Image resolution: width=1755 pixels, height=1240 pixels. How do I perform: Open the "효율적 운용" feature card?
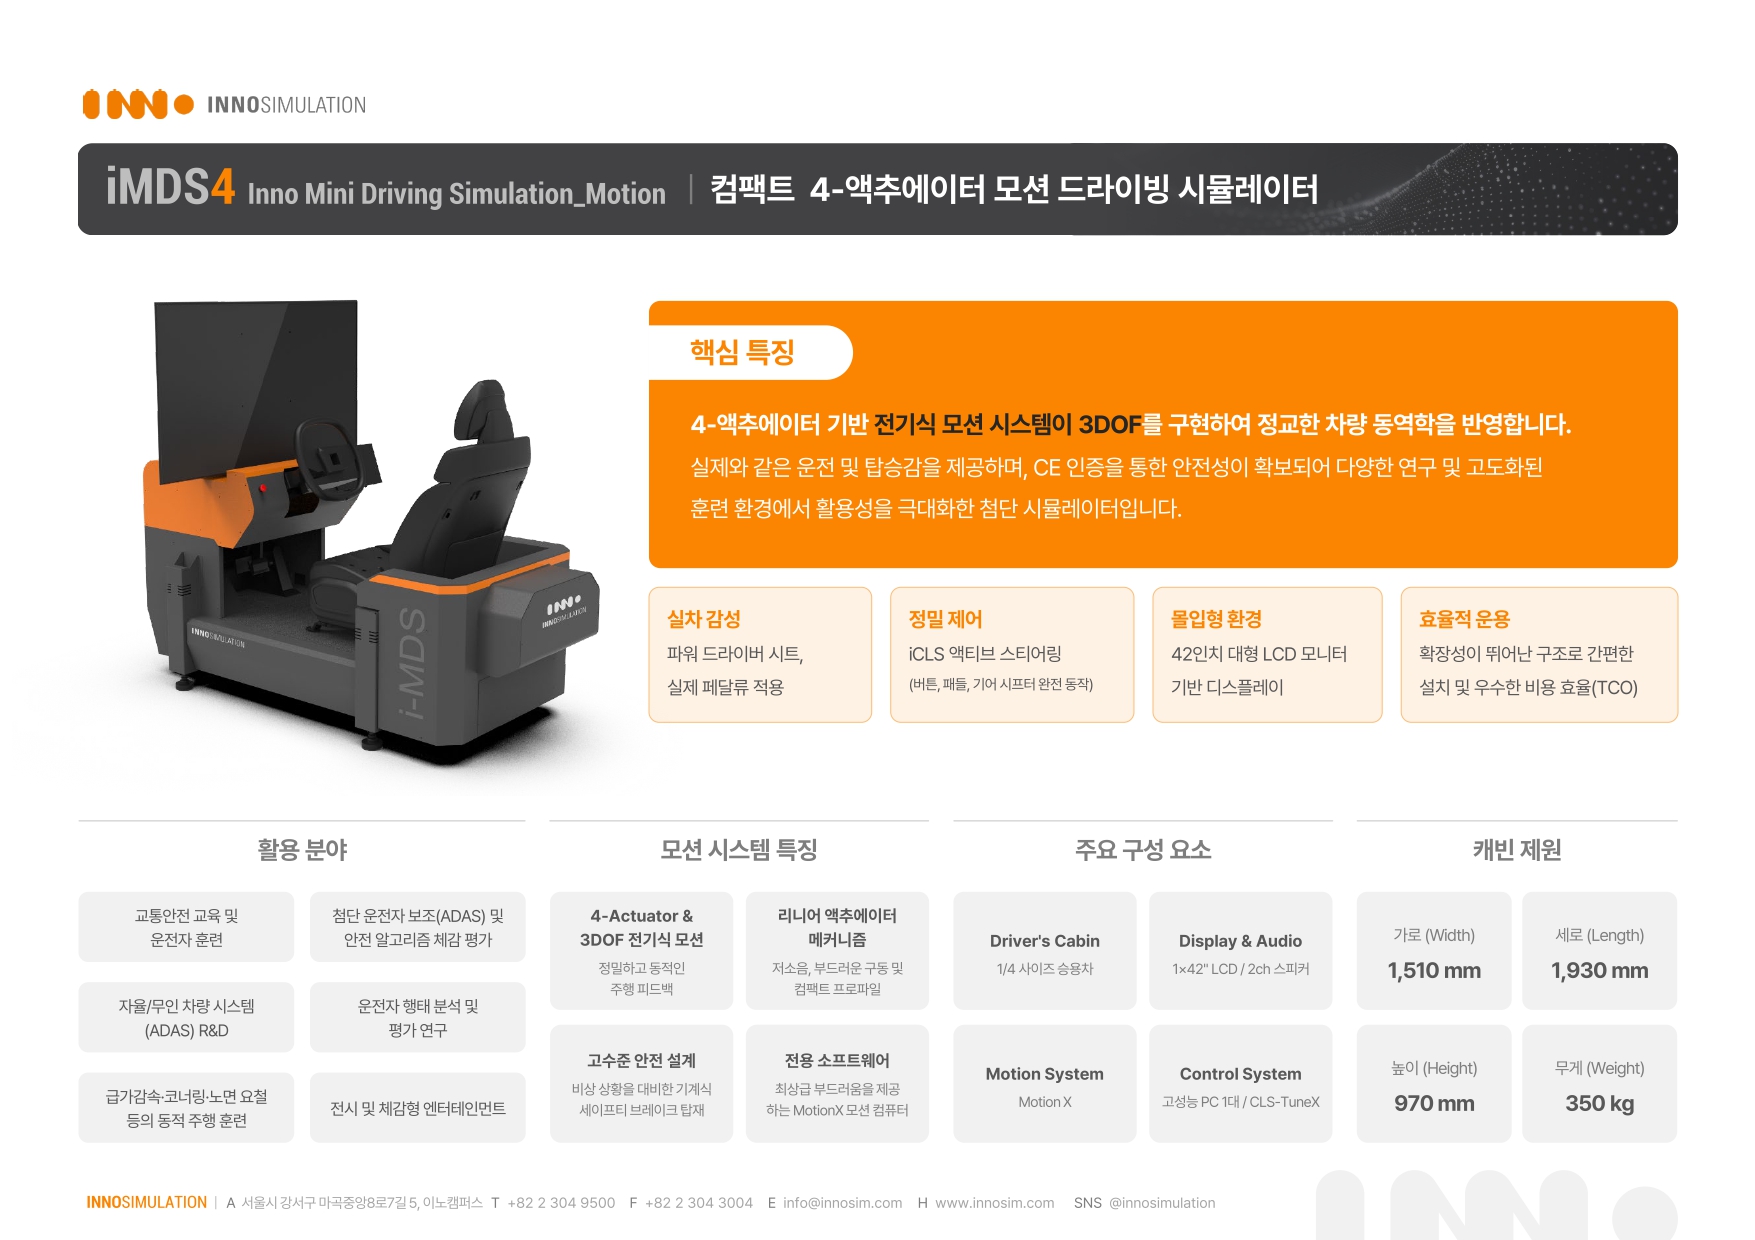[1539, 654]
